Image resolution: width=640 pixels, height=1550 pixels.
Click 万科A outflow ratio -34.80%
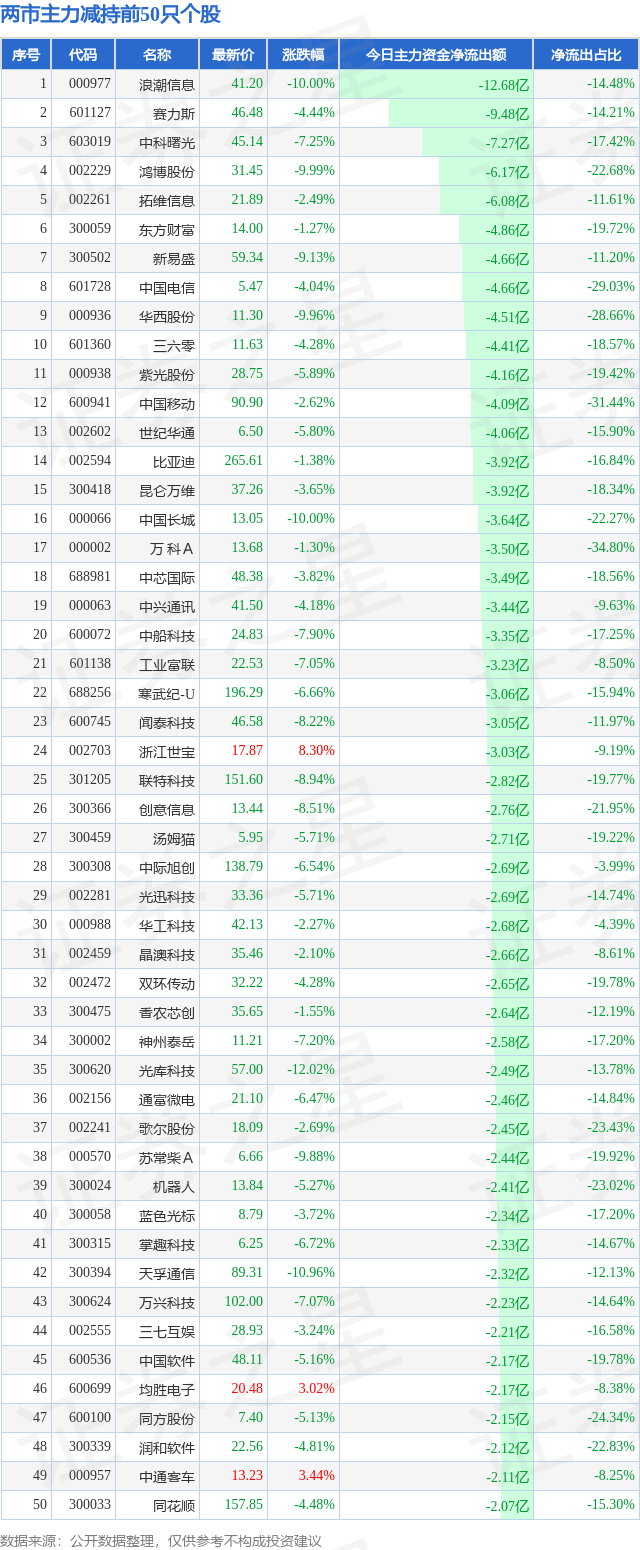(611, 548)
